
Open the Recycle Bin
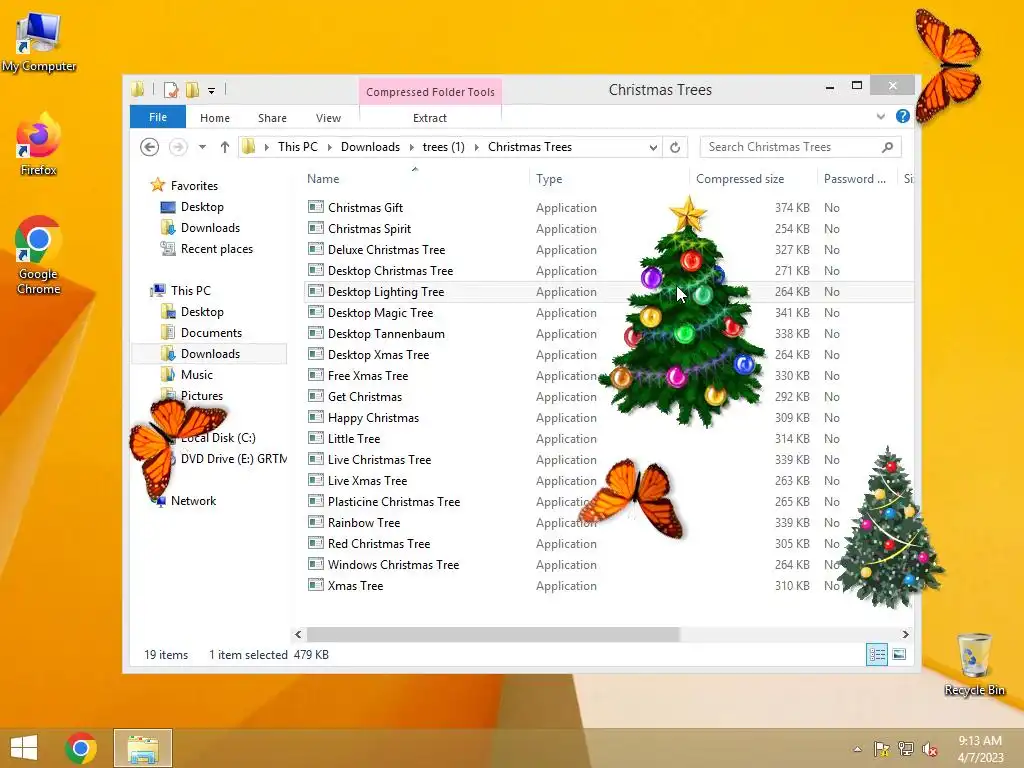[x=974, y=664]
